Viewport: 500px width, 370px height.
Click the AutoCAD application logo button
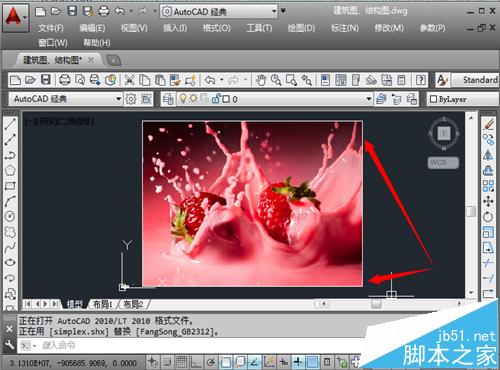pos(15,18)
